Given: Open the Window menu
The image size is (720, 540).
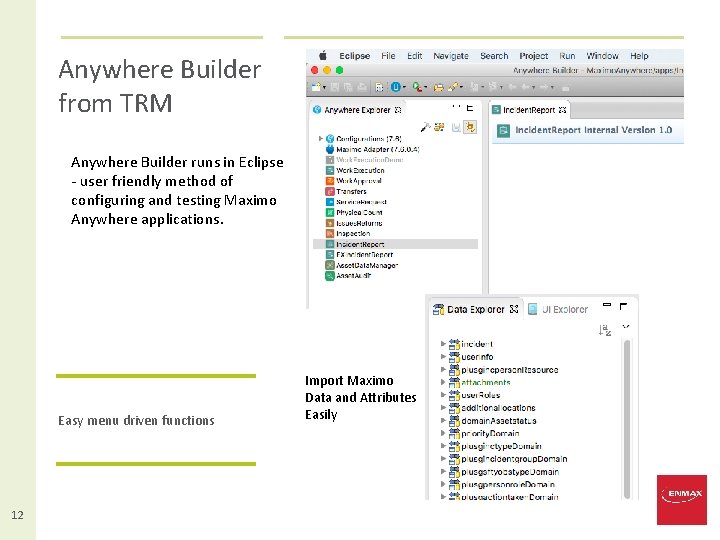Looking at the screenshot, I should (x=602, y=56).
